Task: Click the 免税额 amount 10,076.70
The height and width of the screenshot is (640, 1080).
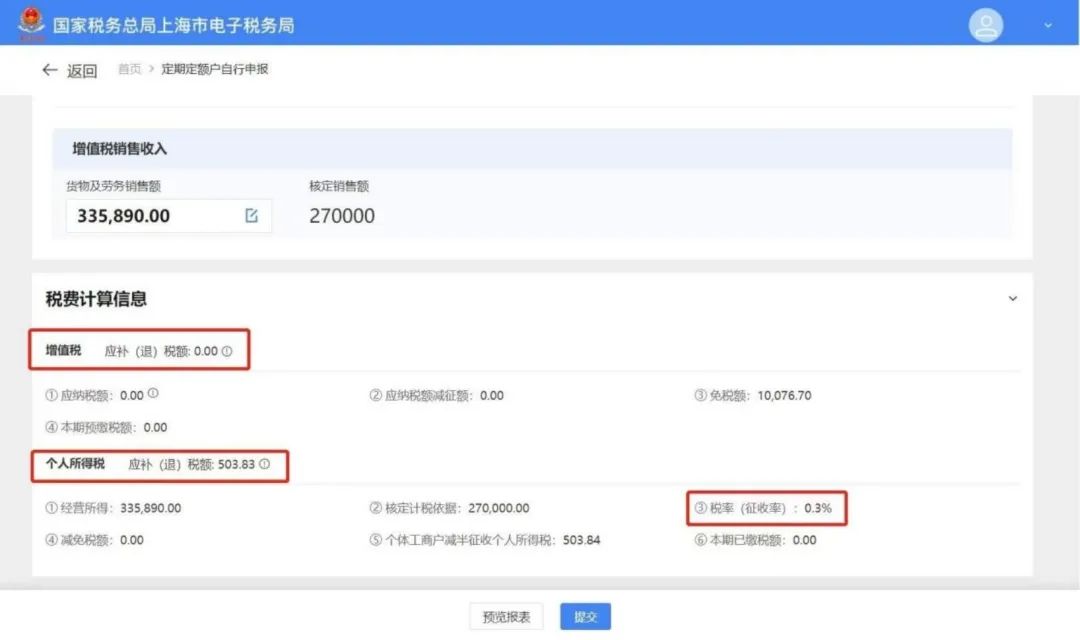Action: 784,394
